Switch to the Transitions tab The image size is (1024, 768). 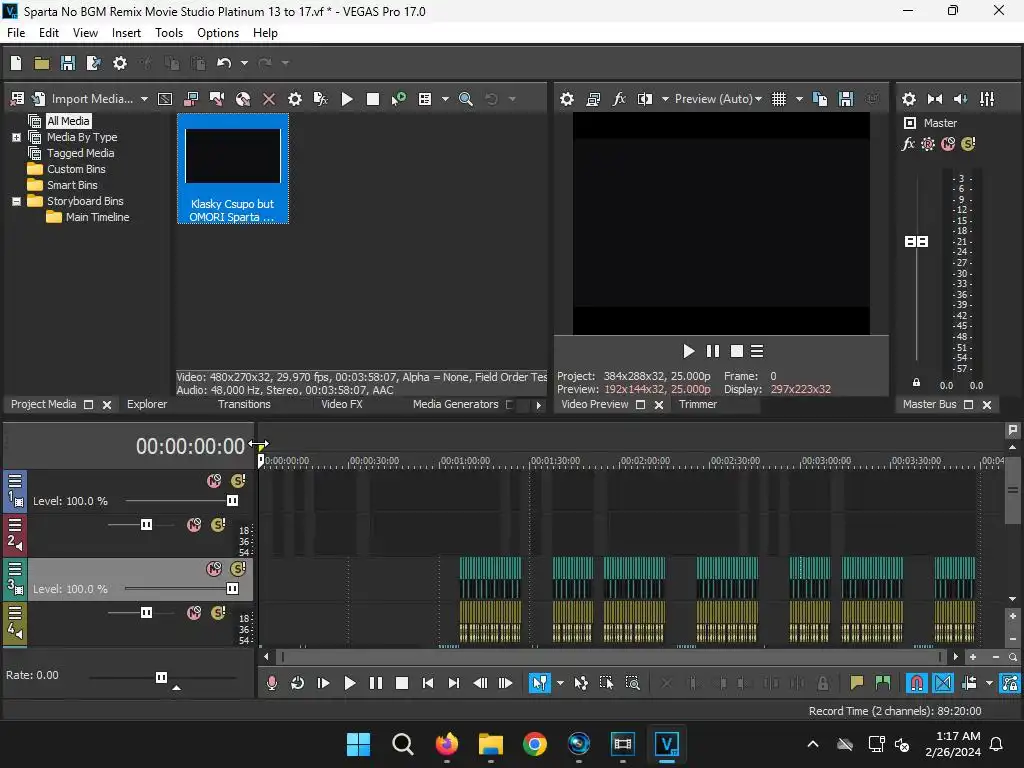tap(244, 404)
